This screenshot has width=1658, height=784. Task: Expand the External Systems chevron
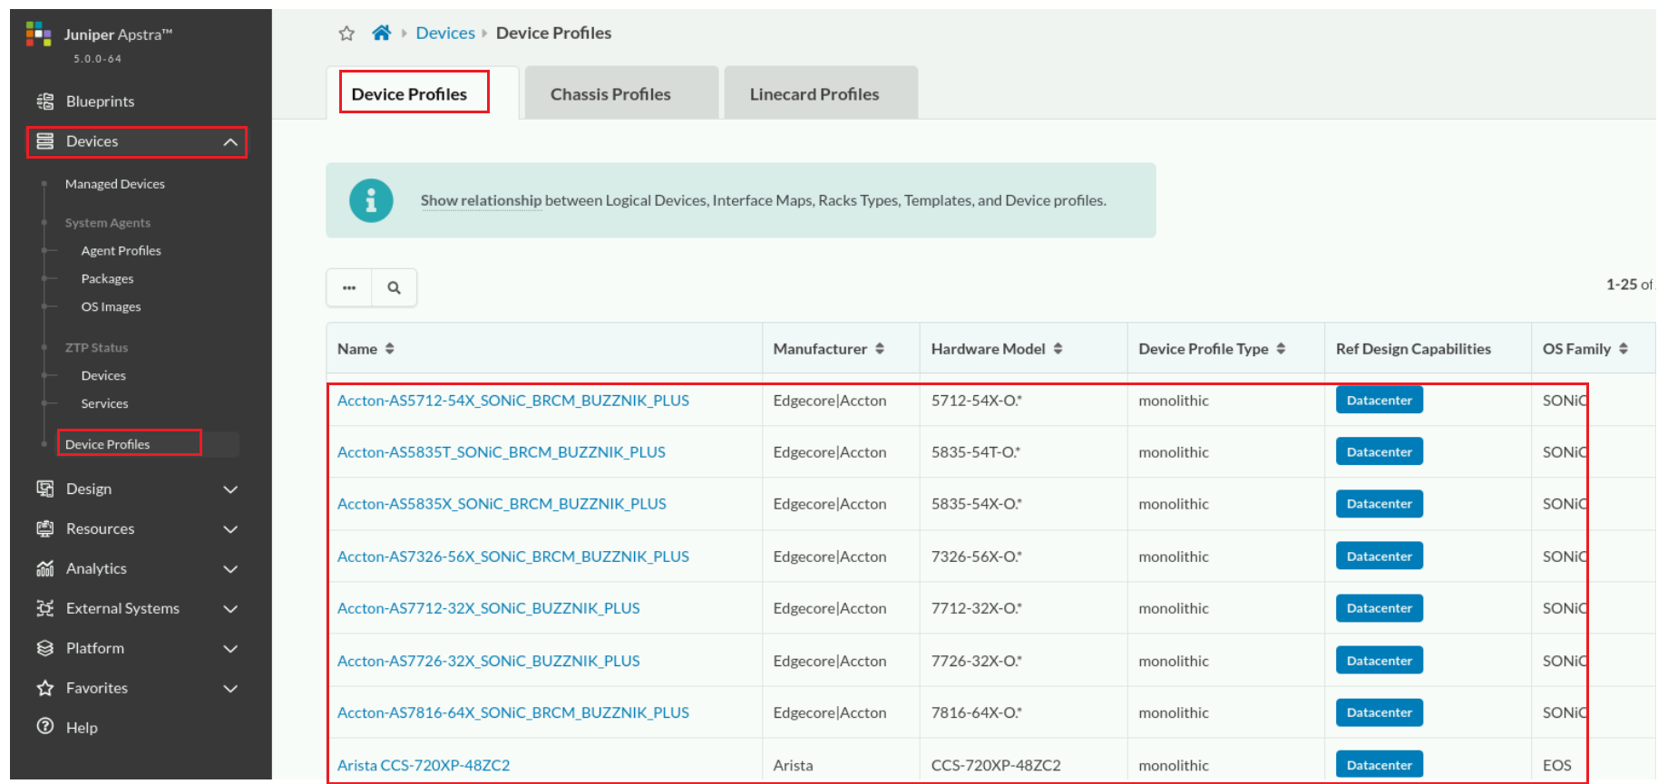click(x=230, y=609)
